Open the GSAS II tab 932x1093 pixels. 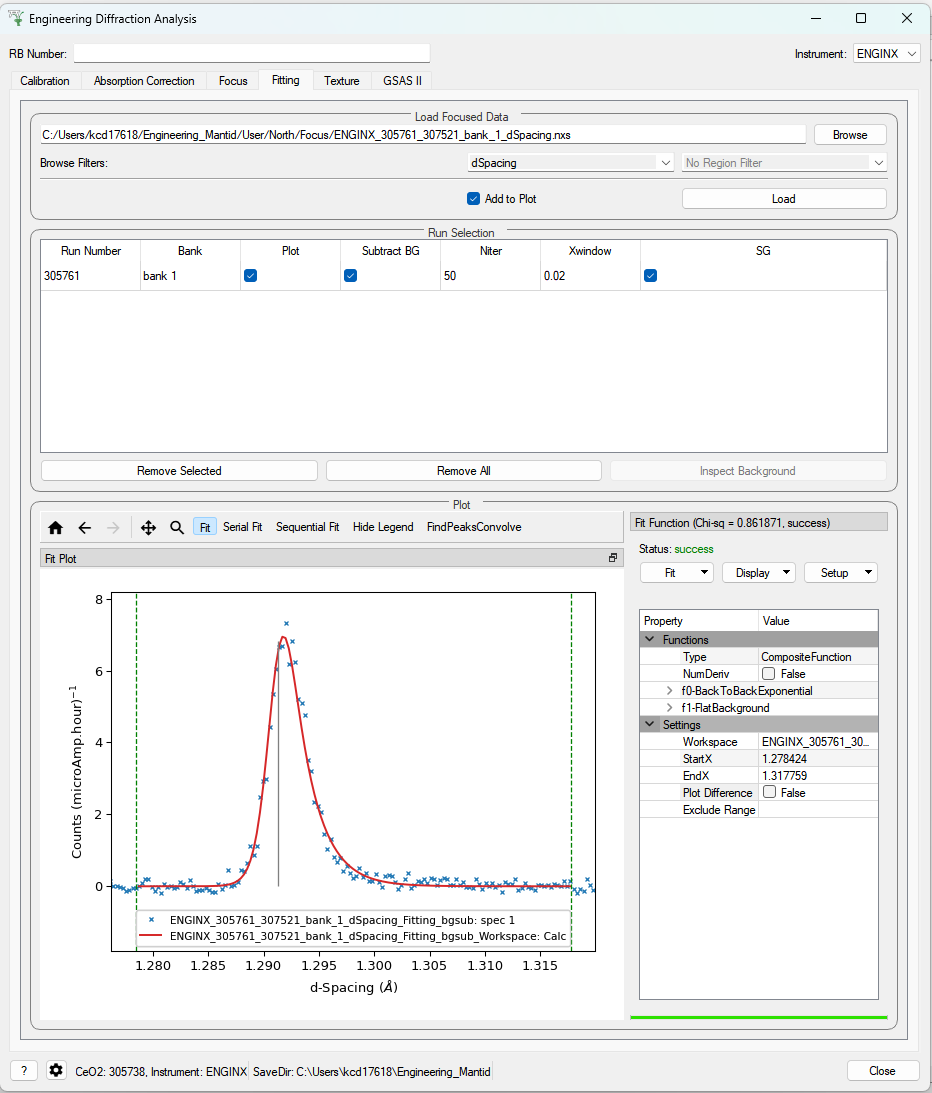tap(403, 81)
